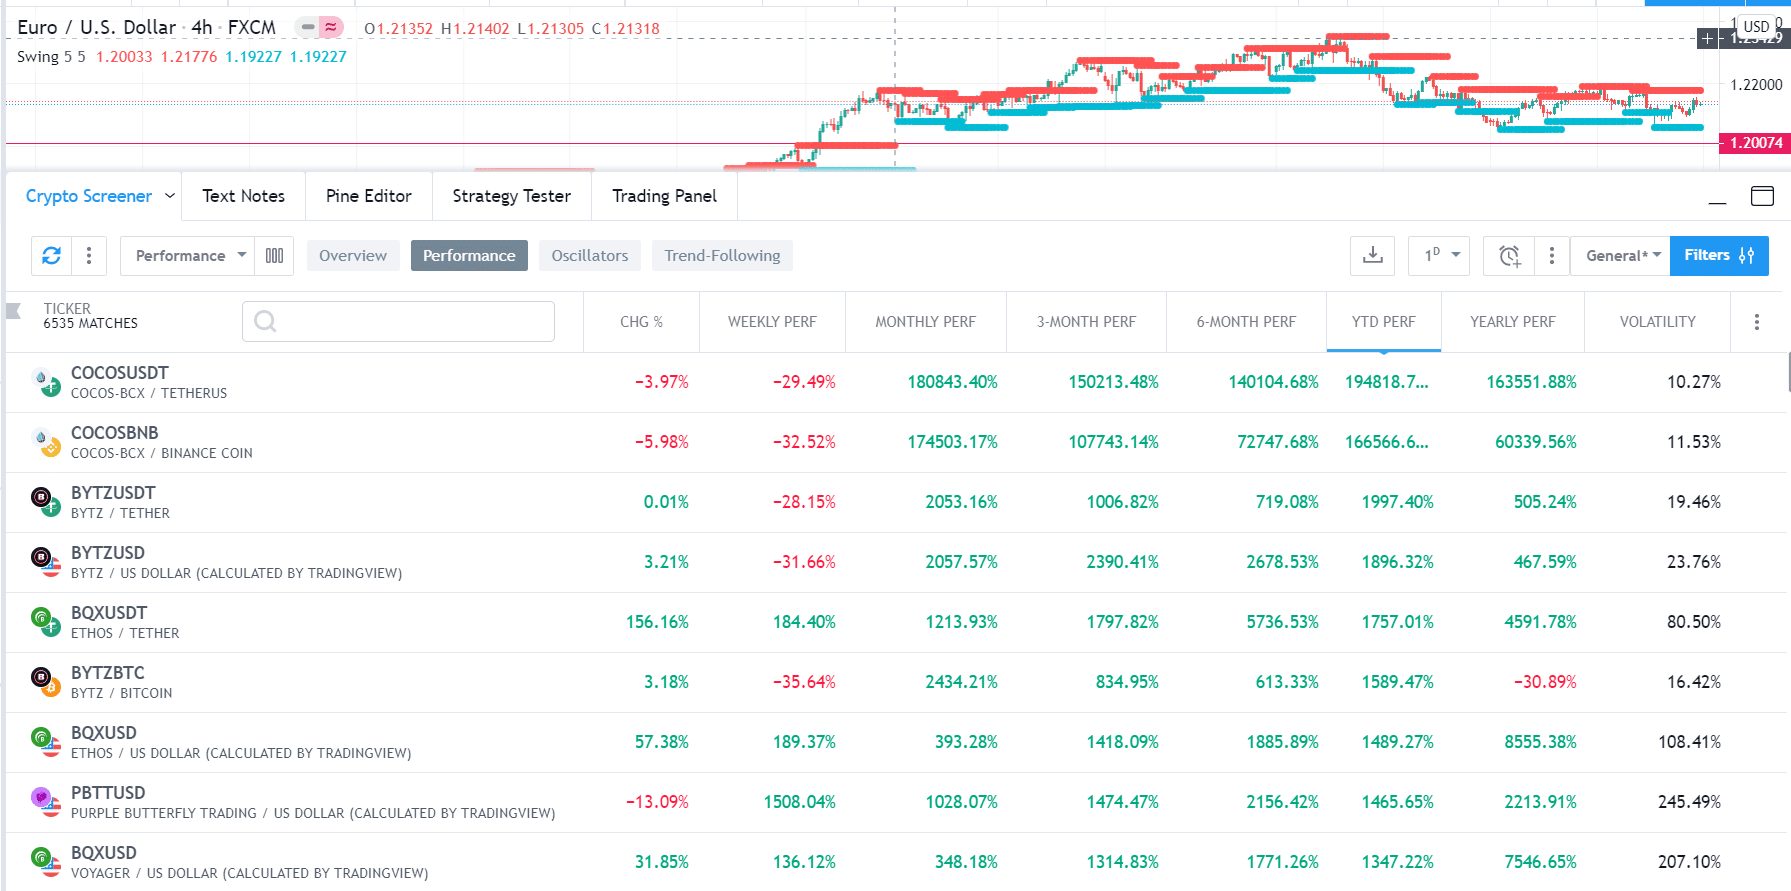Sort by CHG % column
1791x891 pixels.
(641, 322)
